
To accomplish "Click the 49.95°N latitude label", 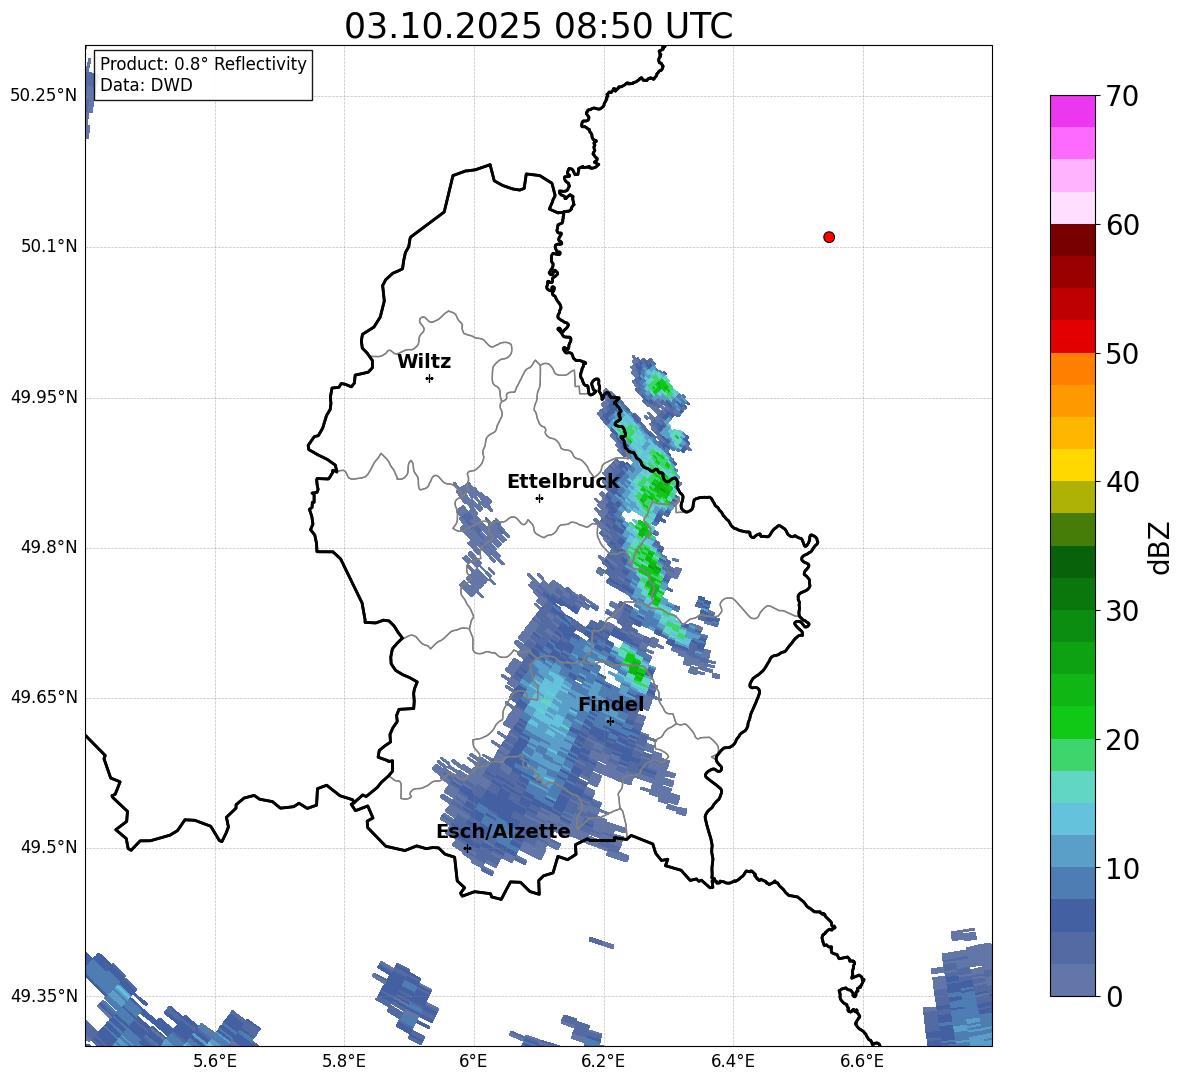I will pos(44,397).
